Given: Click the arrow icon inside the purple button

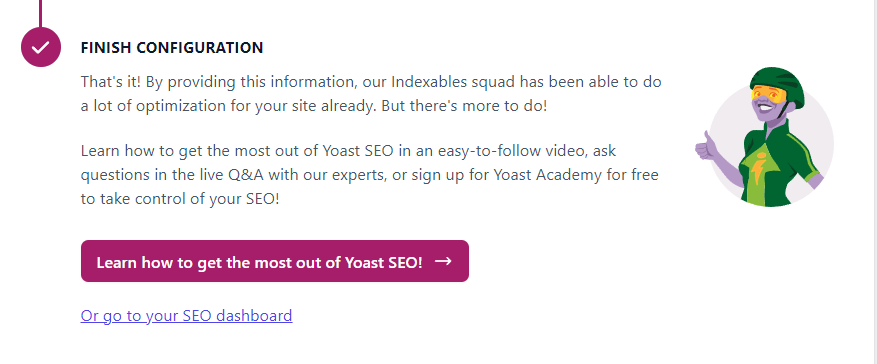Looking at the screenshot, I should [443, 261].
